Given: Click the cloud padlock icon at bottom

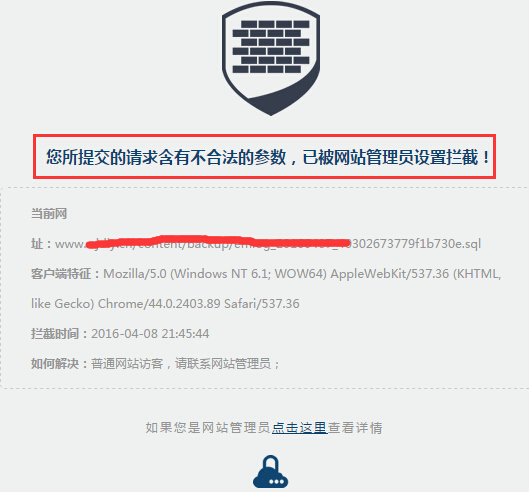Looking at the screenshot, I should [x=270, y=472].
